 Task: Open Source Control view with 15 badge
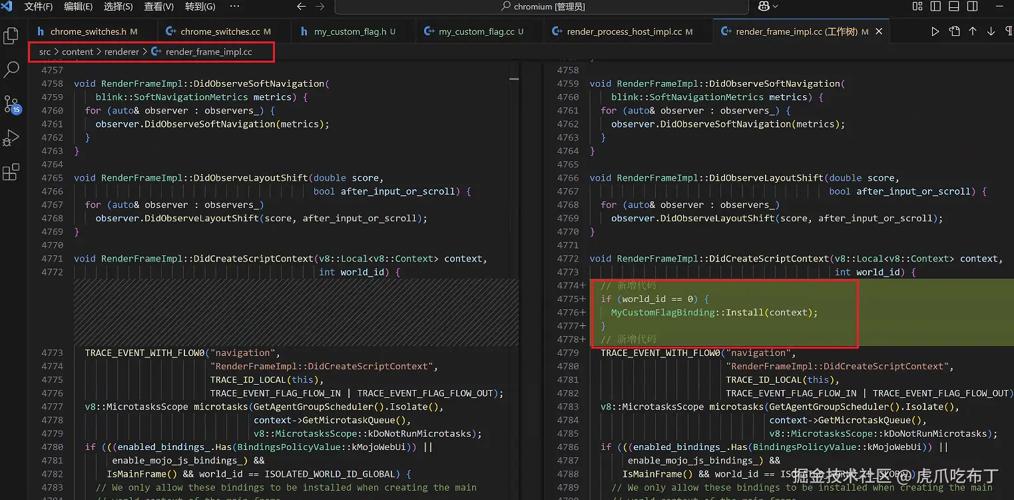[x=12, y=105]
